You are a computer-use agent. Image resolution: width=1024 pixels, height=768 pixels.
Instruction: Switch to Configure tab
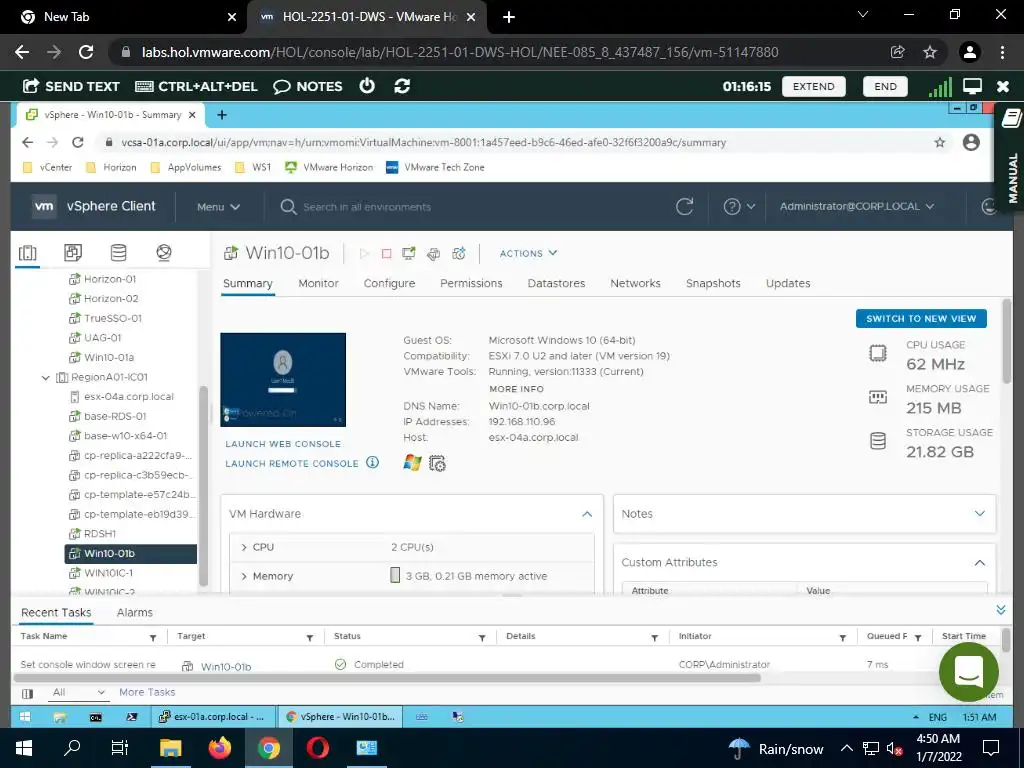point(389,283)
